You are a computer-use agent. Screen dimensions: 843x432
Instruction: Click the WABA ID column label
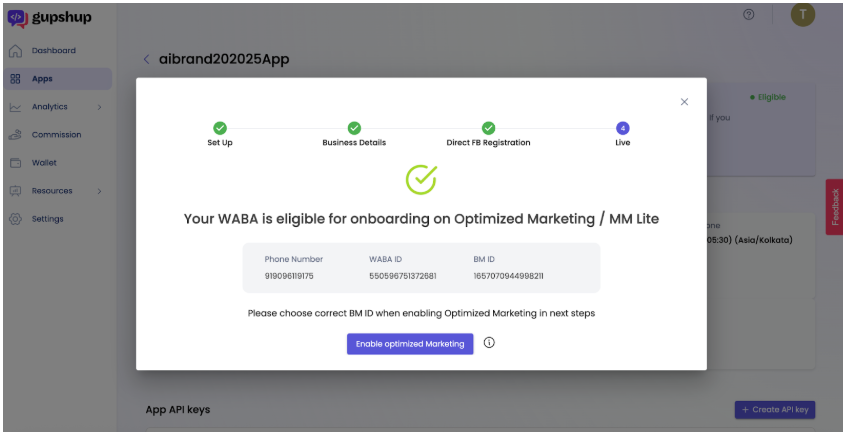point(385,259)
